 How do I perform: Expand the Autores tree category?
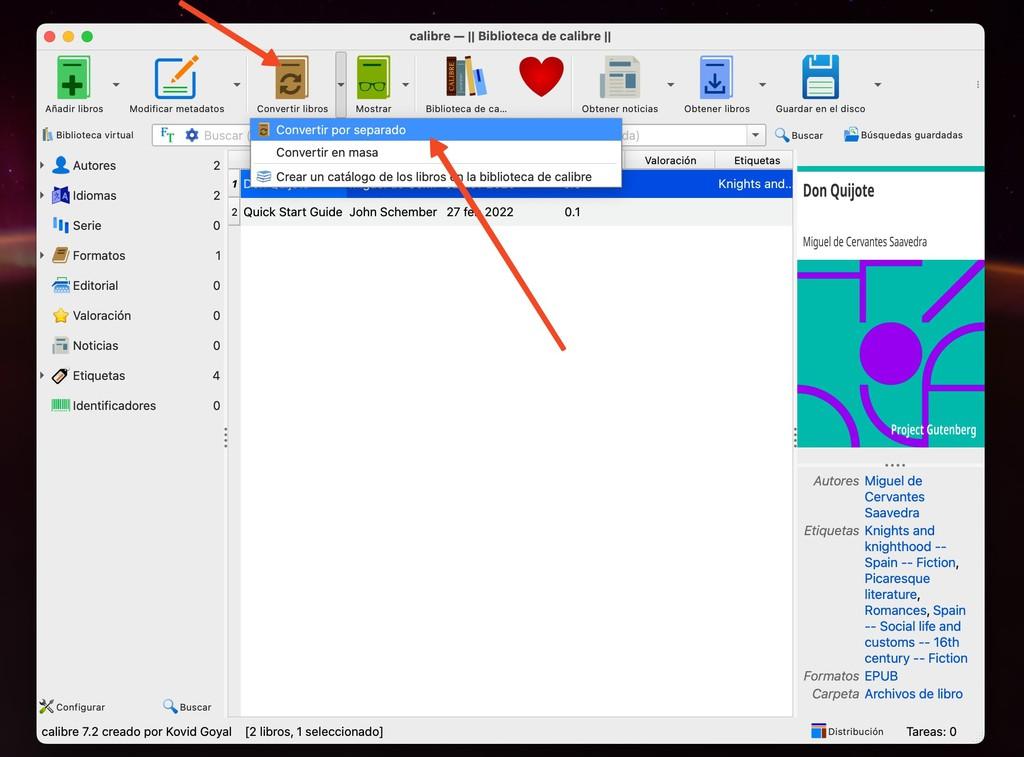[x=42, y=165]
